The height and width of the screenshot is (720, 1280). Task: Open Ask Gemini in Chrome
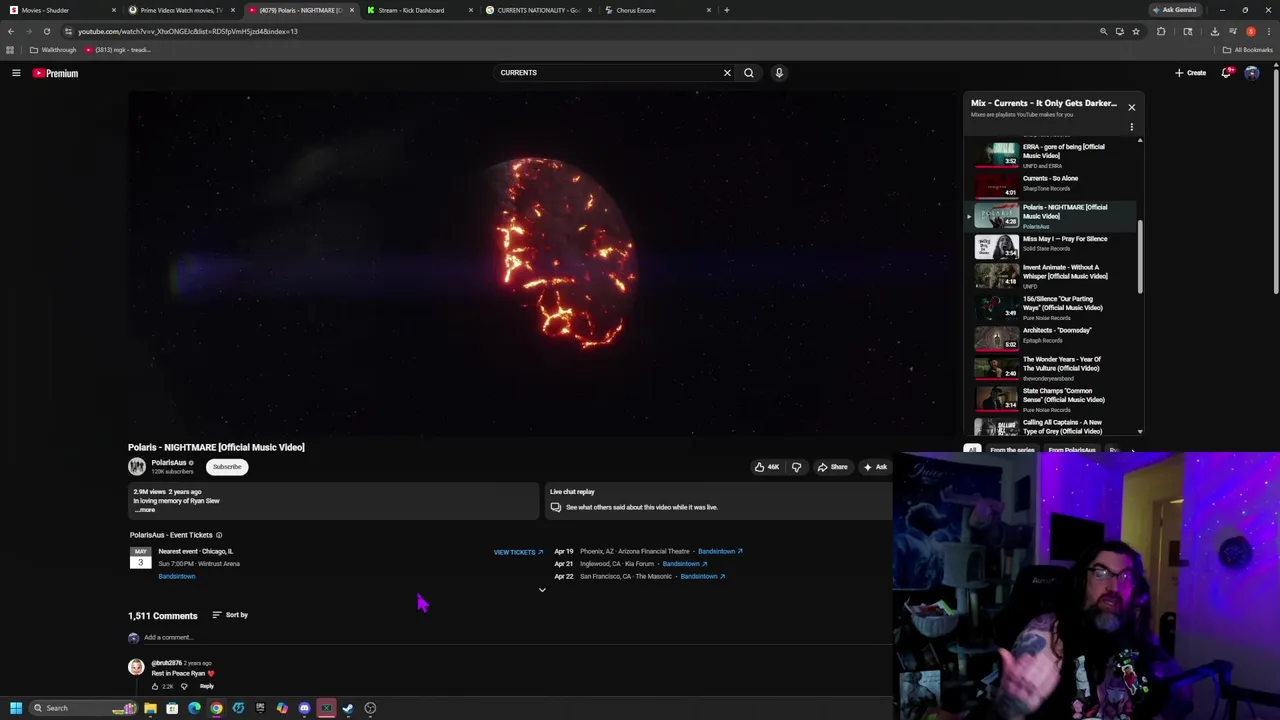point(1175,10)
